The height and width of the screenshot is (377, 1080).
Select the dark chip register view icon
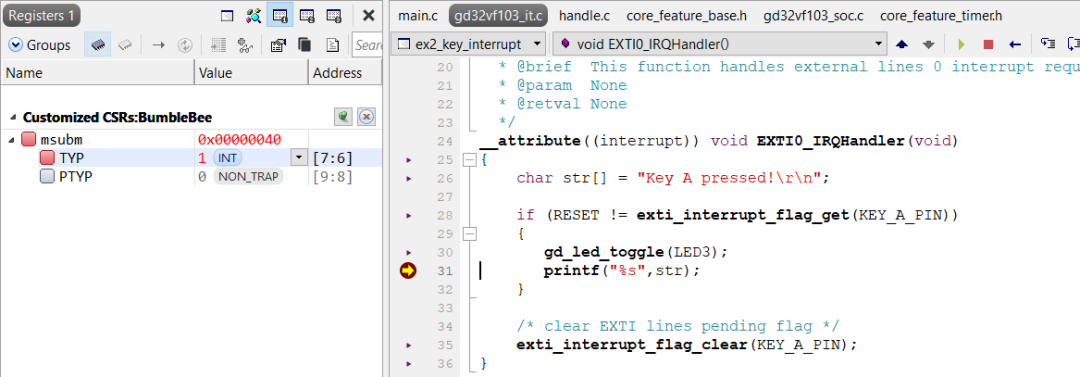point(98,45)
